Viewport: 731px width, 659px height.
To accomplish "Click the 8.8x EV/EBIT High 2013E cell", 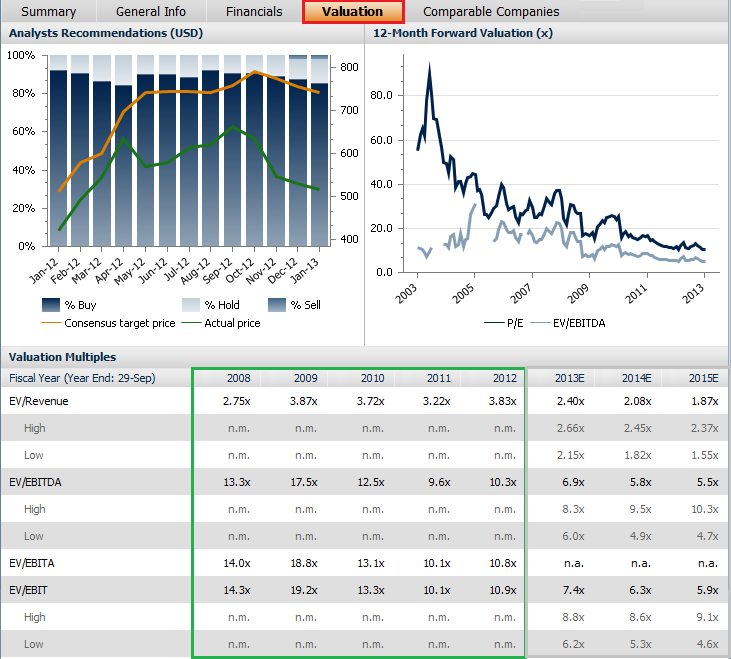I will 573,618.
